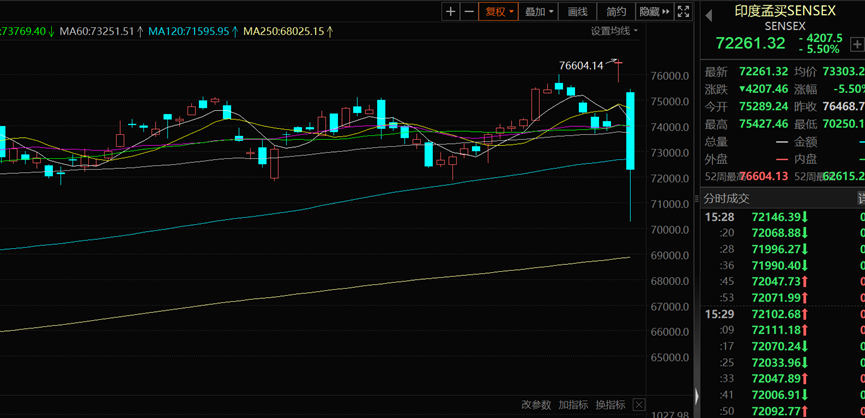The height and width of the screenshot is (418, 865).
Task: Select the trade row with 72033.96
Action: click(x=783, y=363)
